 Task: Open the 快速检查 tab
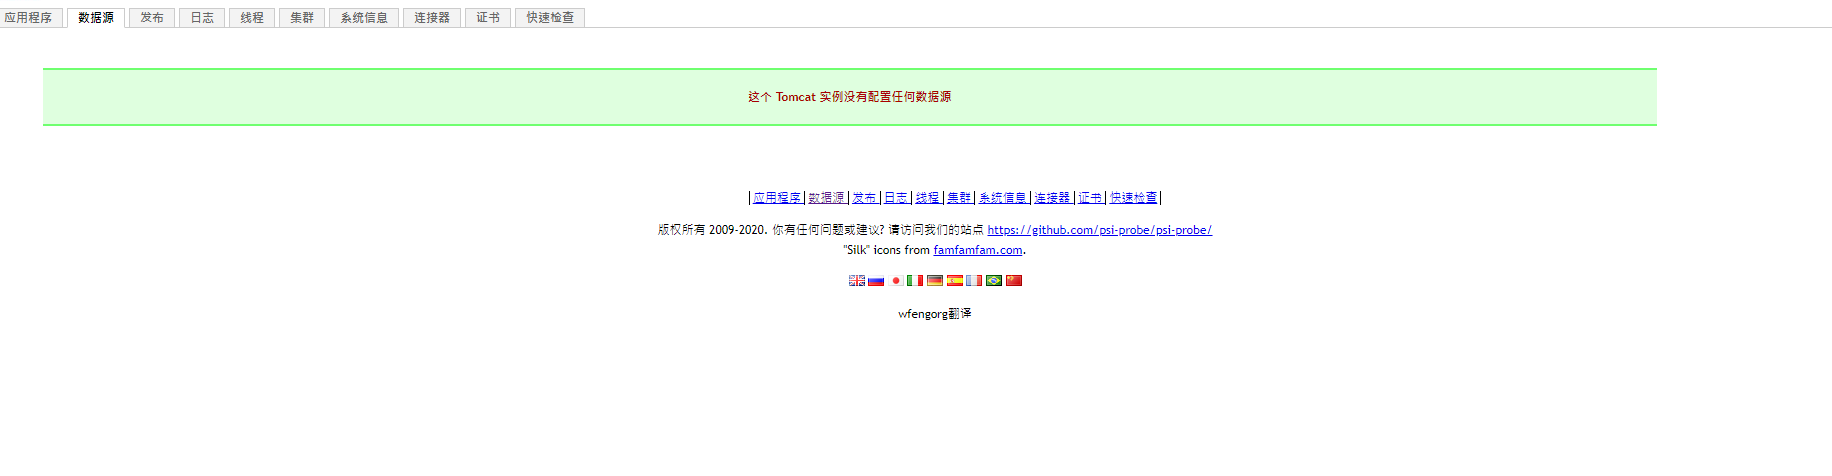pos(550,18)
